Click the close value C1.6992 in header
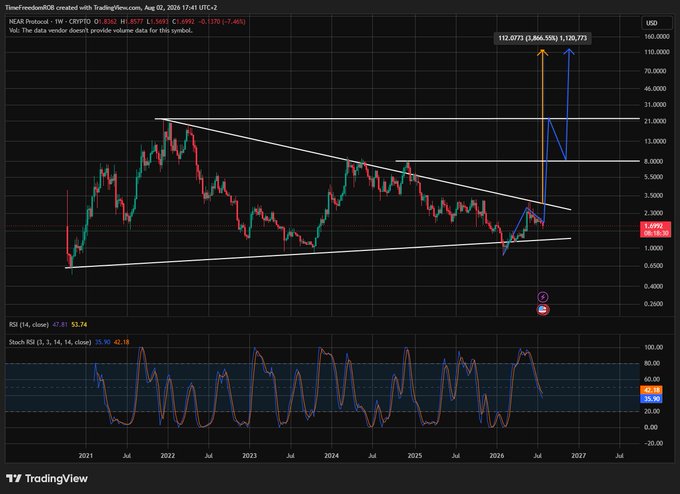The image size is (680, 494). point(183,21)
